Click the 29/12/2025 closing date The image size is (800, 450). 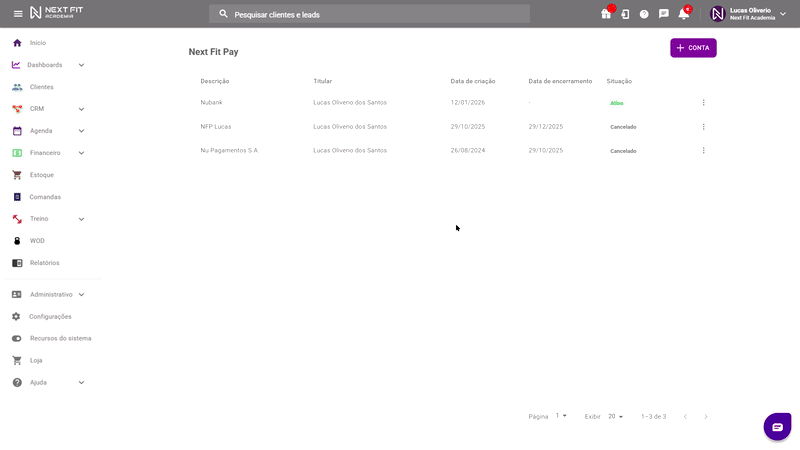[x=545, y=127]
